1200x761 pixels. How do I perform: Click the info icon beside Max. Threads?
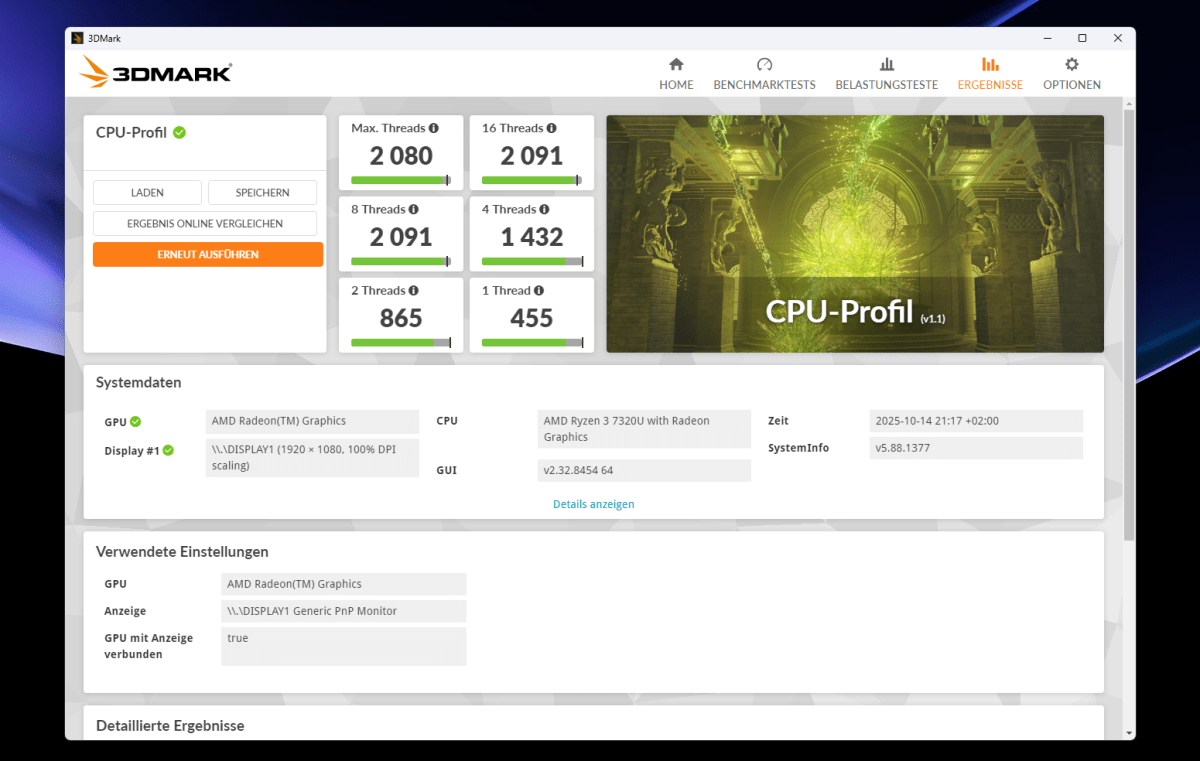tap(432, 128)
